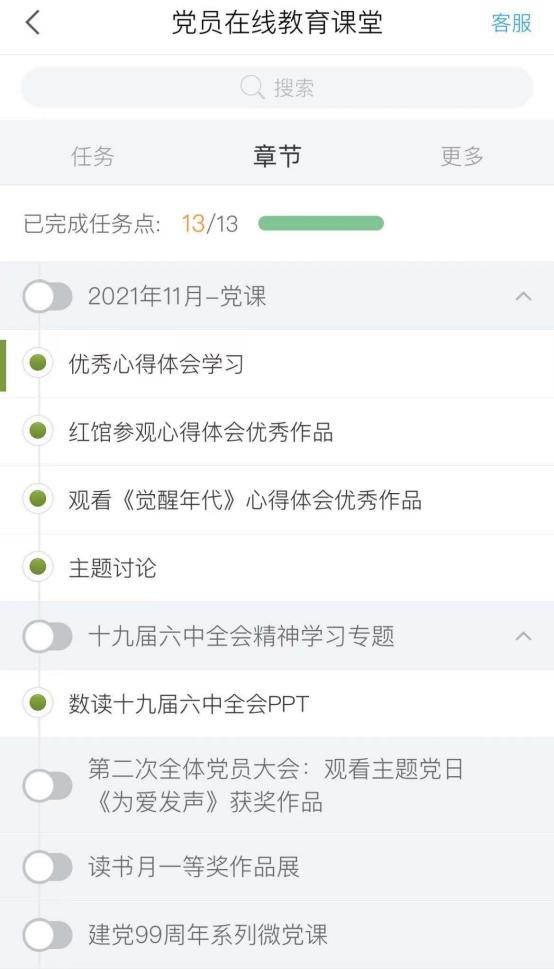Toggle switch for 2021年11月-党课
The height and width of the screenshot is (969, 554).
(48, 297)
